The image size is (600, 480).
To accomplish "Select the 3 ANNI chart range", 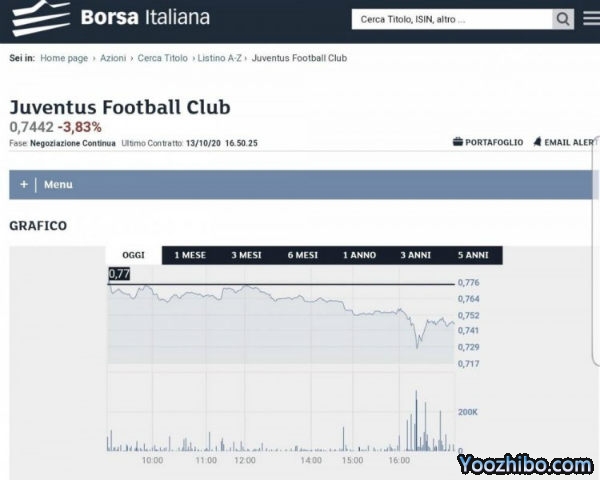I will click(x=416, y=255).
